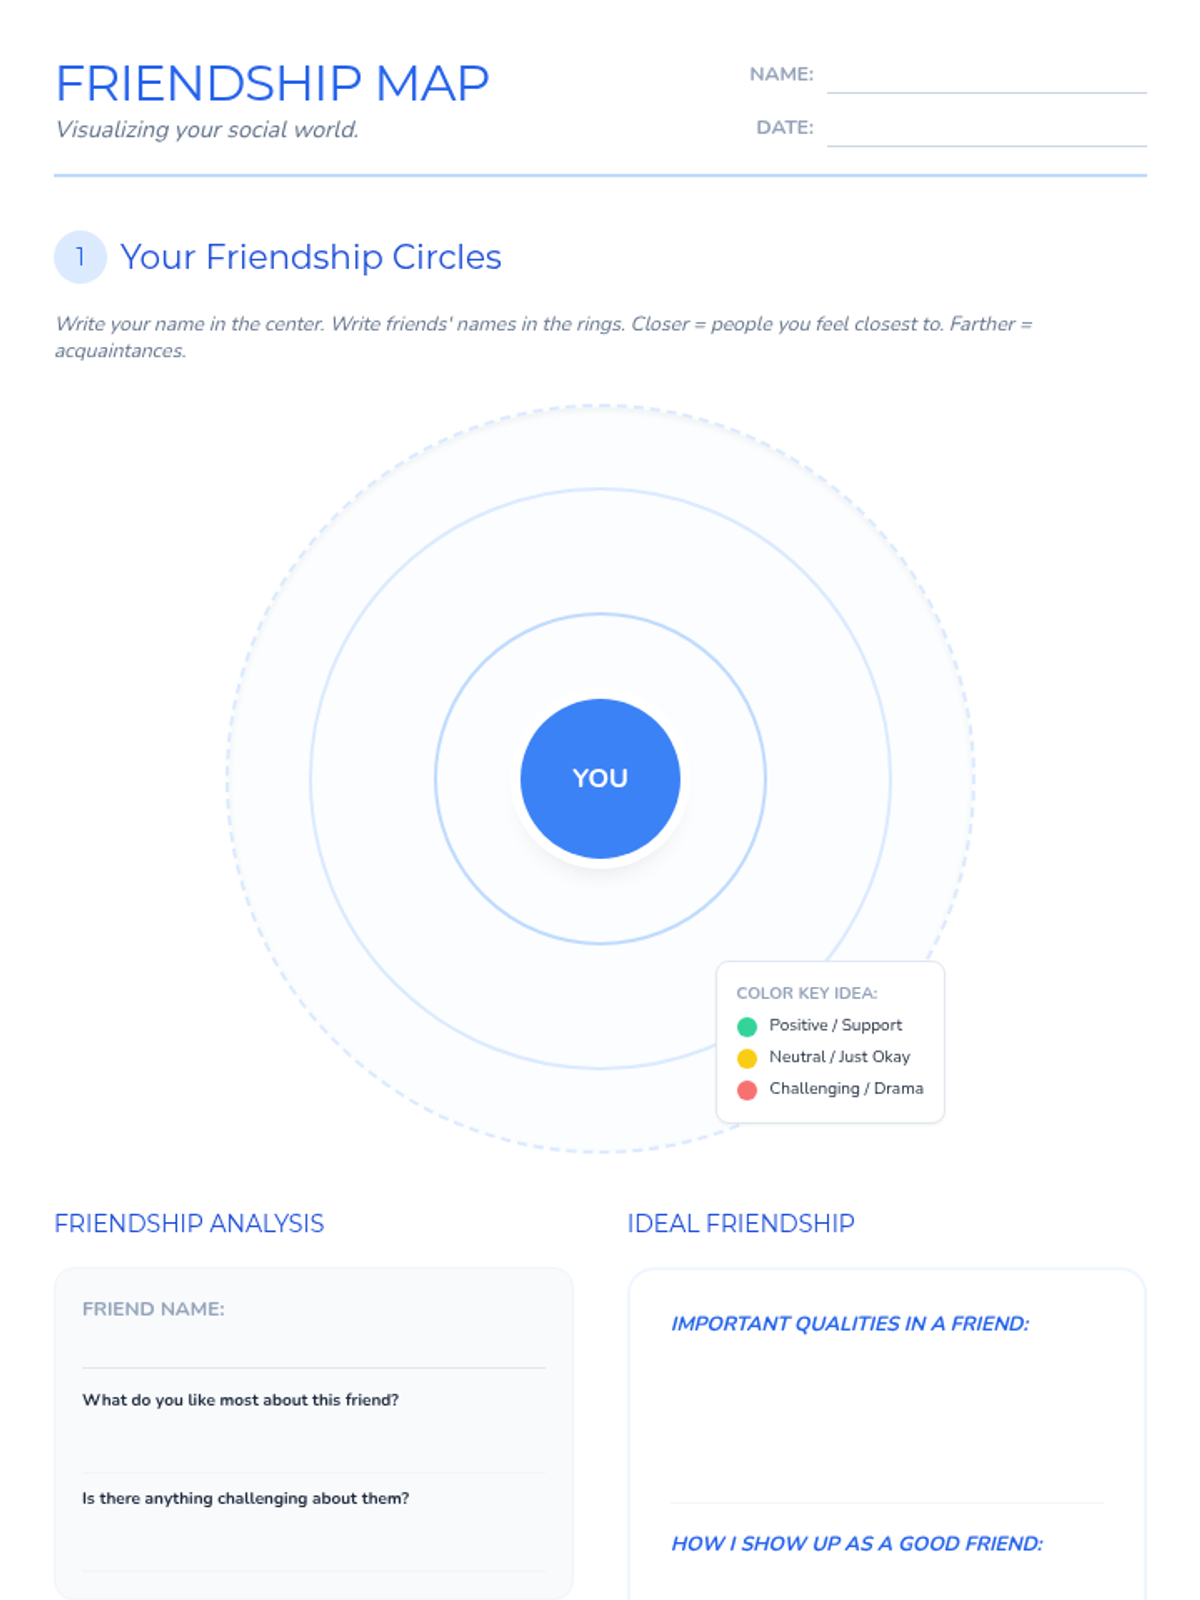Click the yellow Neutral / Just Okay dot
1200x1600 pixels.
747,1058
